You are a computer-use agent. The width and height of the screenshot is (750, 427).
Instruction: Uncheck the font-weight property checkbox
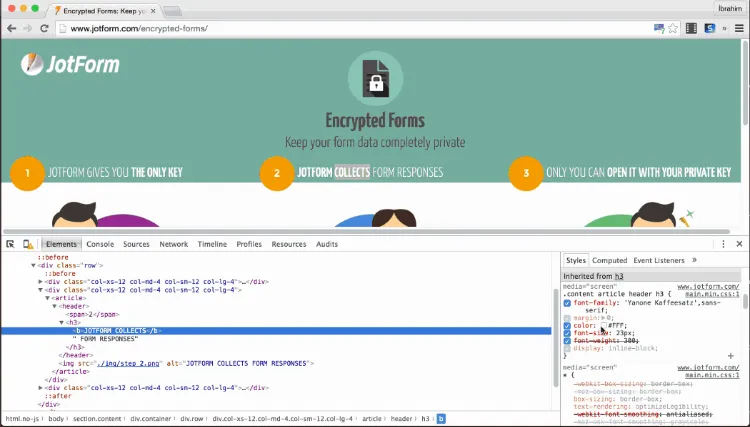coord(567,341)
